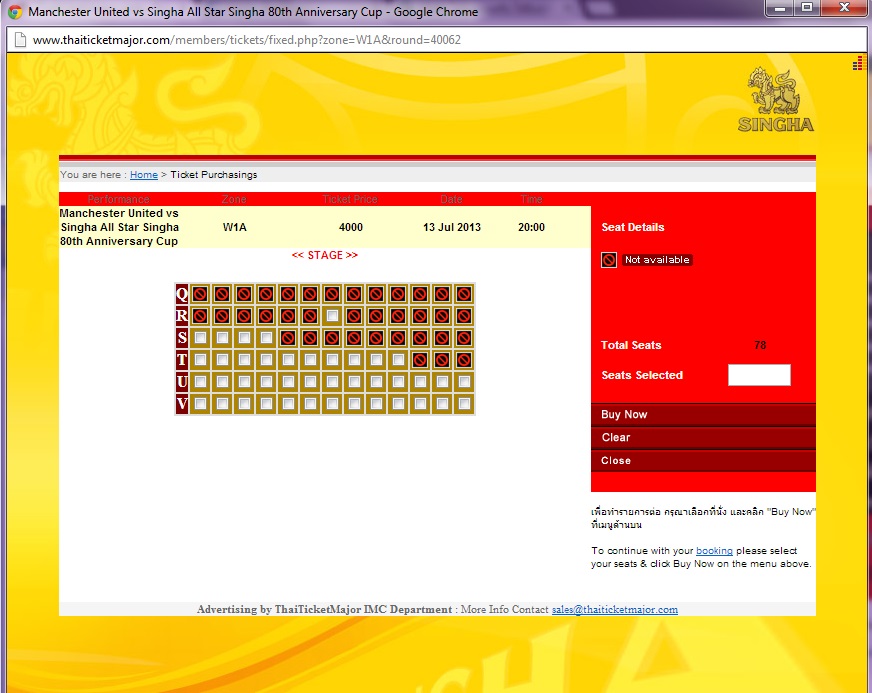
Task: Click the row R label
Action: coord(182,316)
